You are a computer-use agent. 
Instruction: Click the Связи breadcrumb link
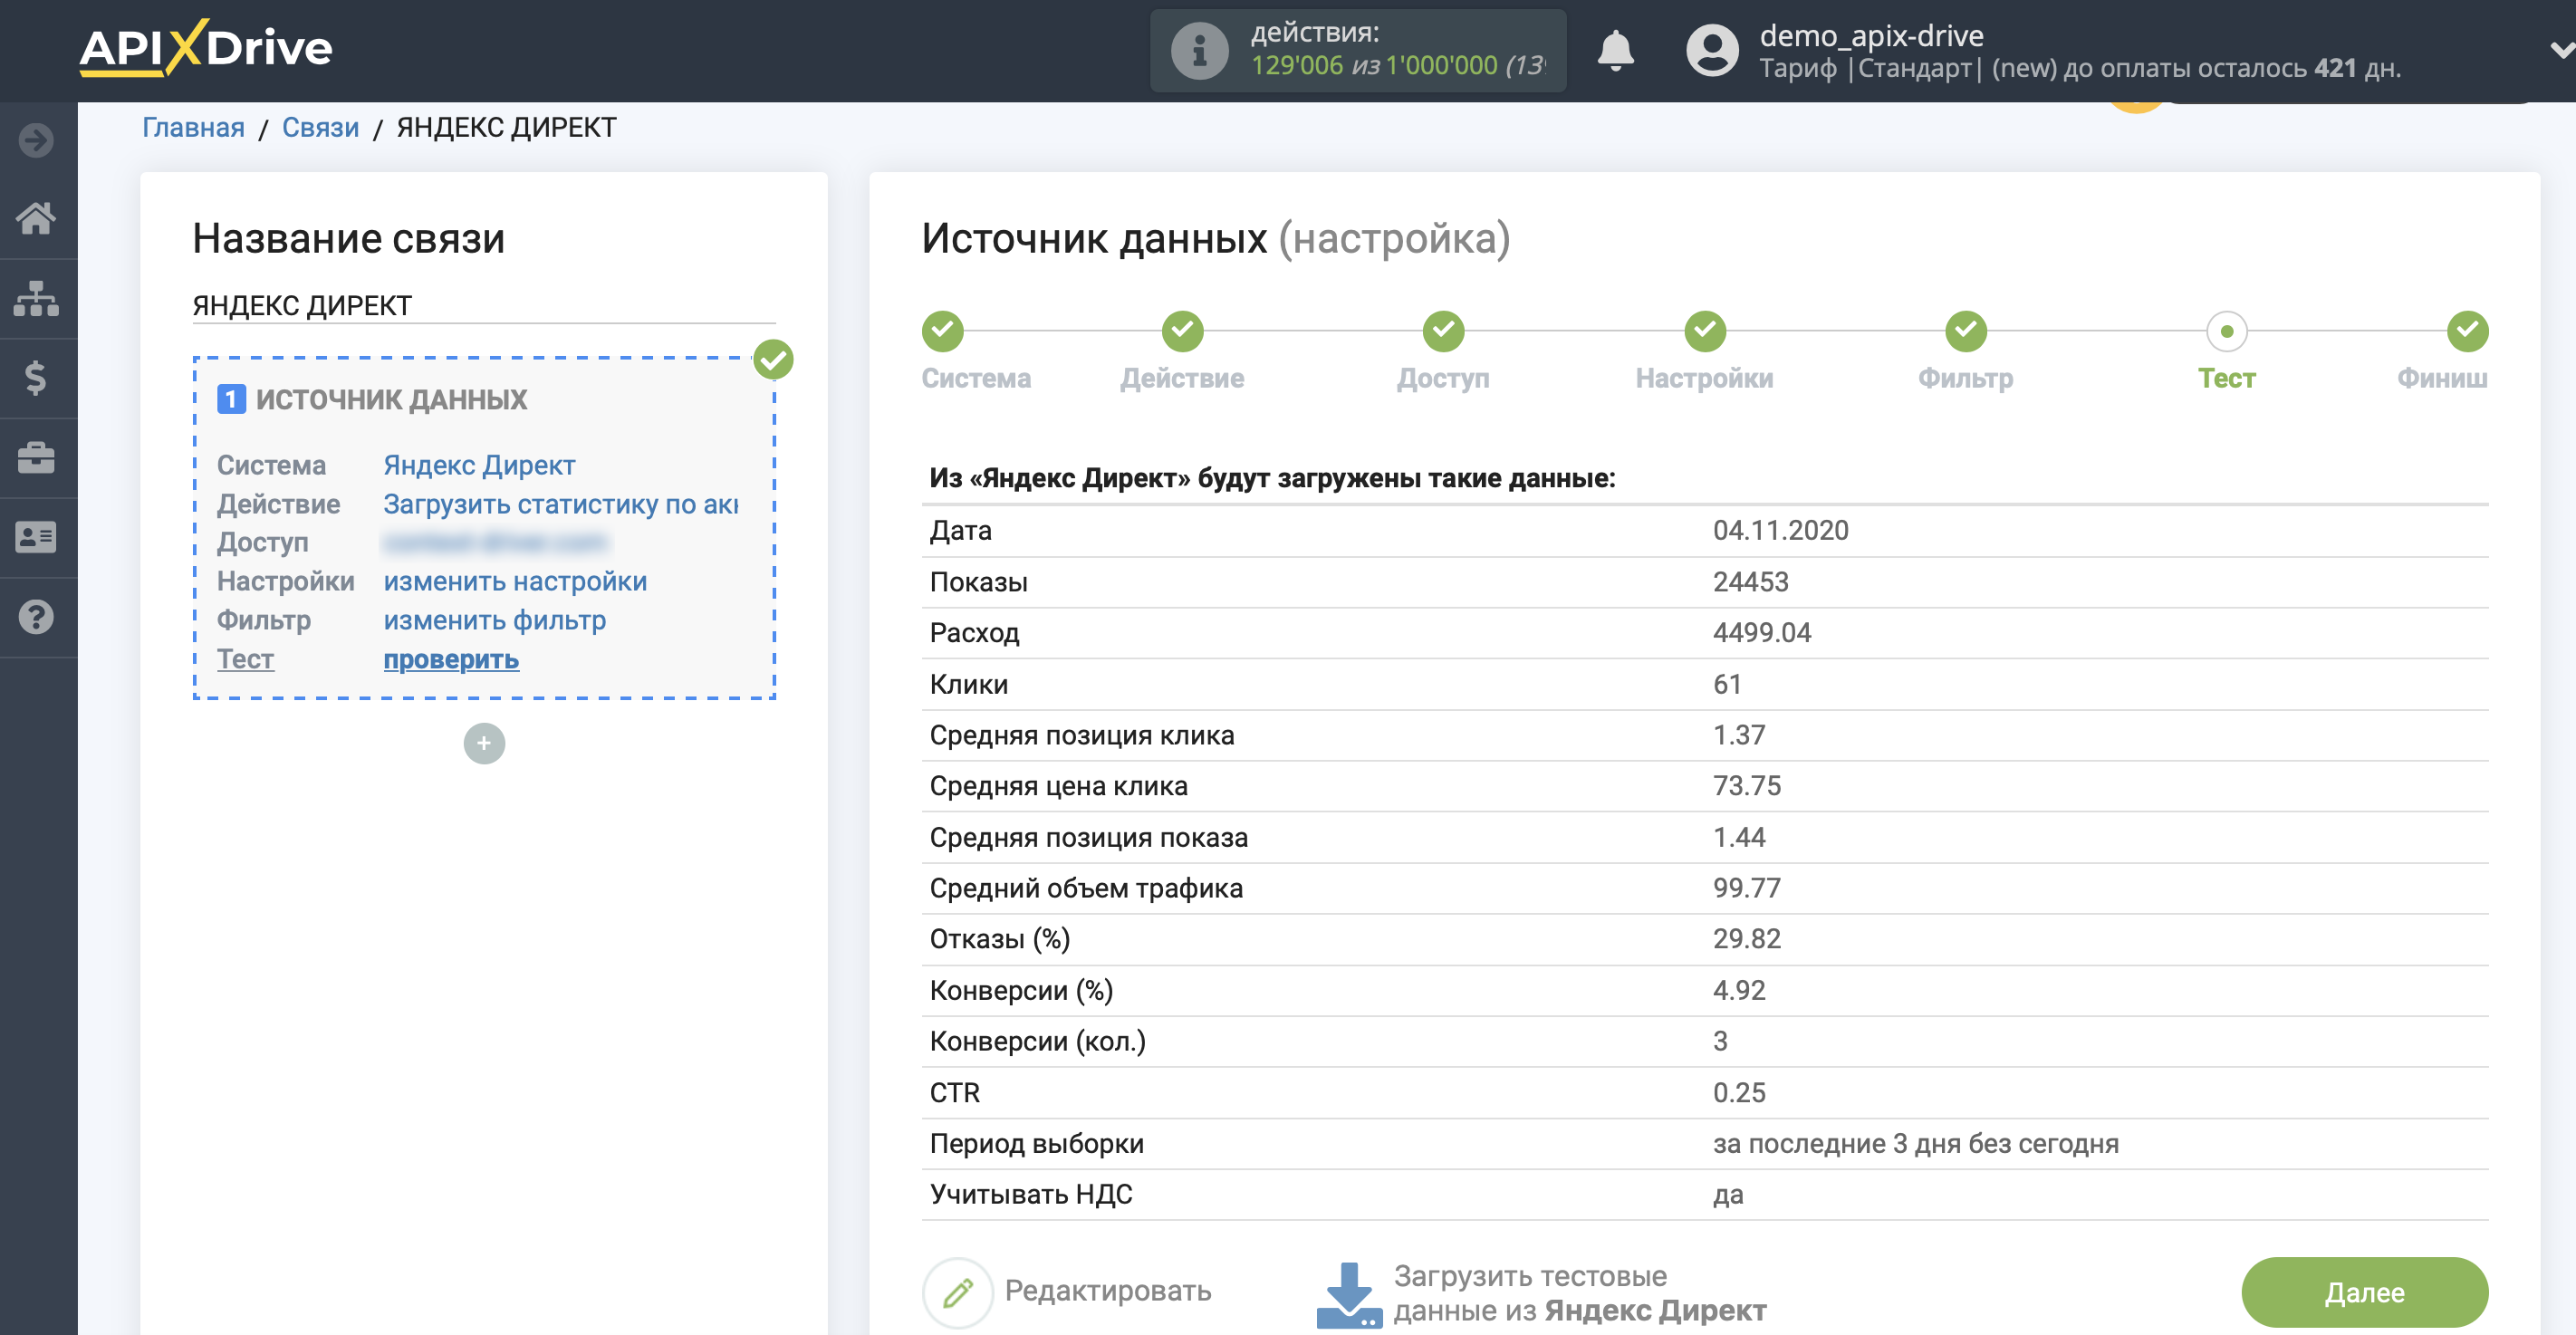click(320, 128)
